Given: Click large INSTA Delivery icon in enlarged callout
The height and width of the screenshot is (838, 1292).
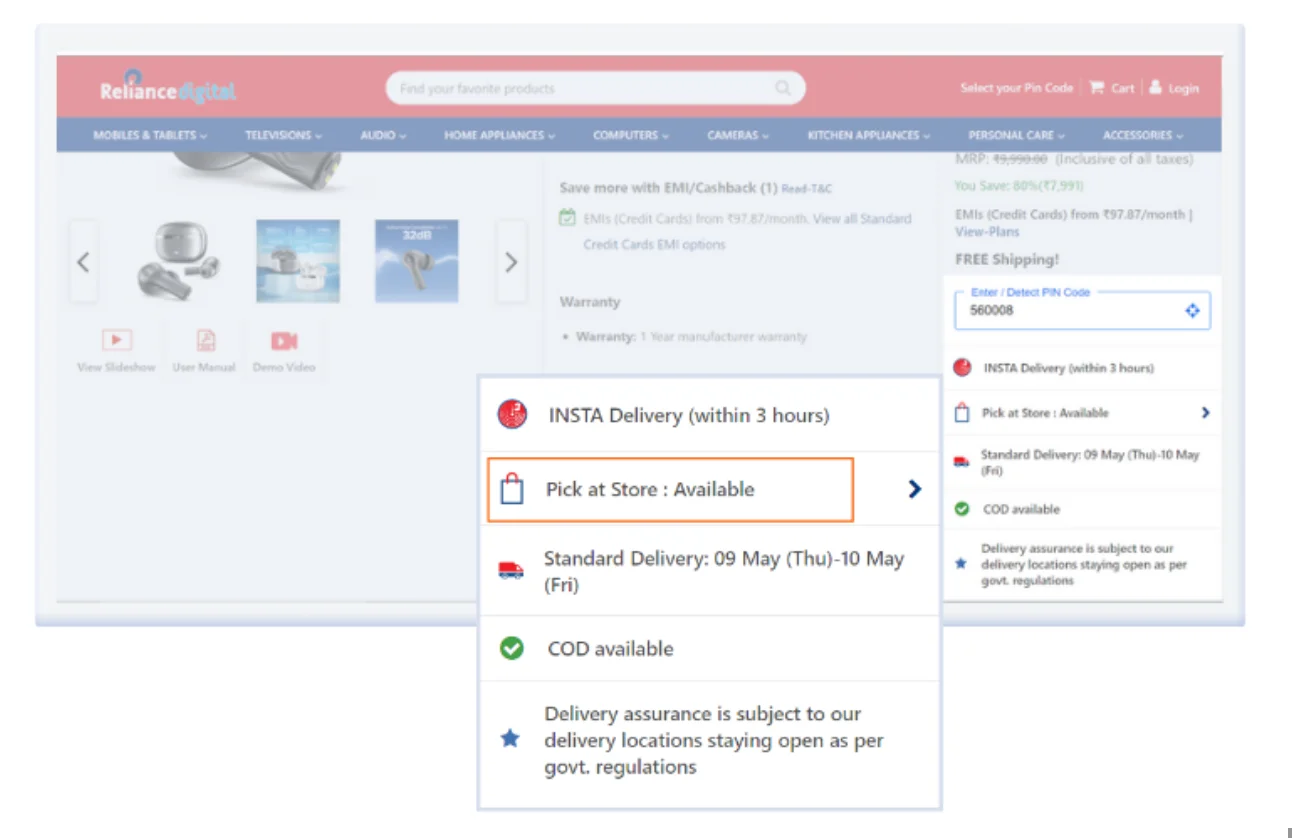Looking at the screenshot, I should click(512, 414).
